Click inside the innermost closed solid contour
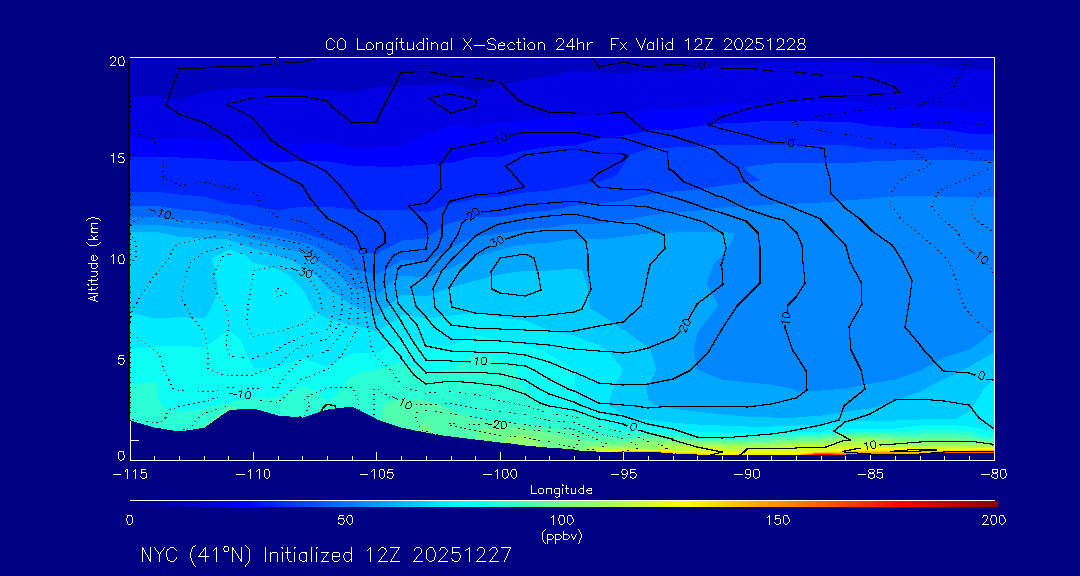 518,275
